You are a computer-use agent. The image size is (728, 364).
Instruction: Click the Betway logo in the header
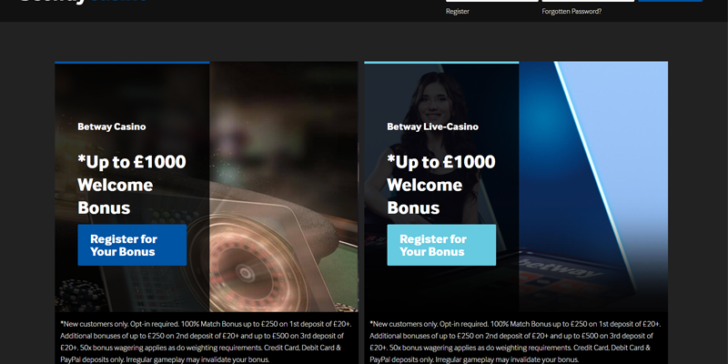tap(83, 1)
